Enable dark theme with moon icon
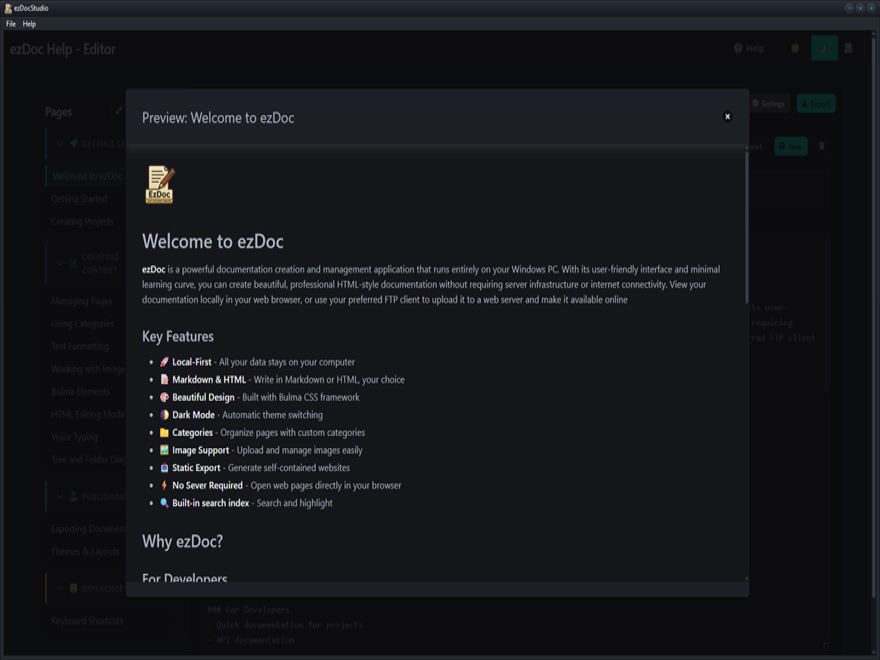880x660 pixels. (824, 48)
